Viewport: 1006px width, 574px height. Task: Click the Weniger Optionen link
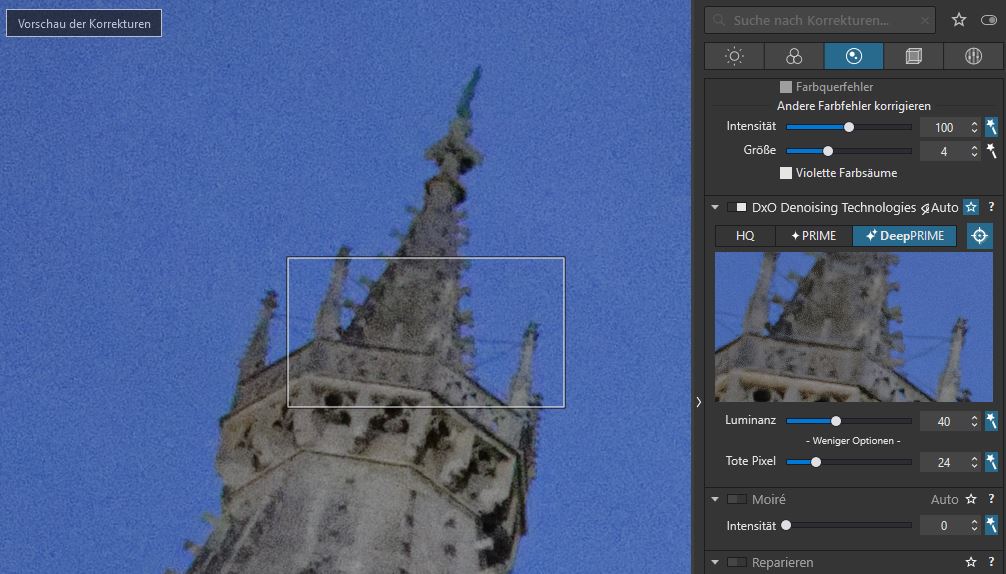tap(853, 441)
